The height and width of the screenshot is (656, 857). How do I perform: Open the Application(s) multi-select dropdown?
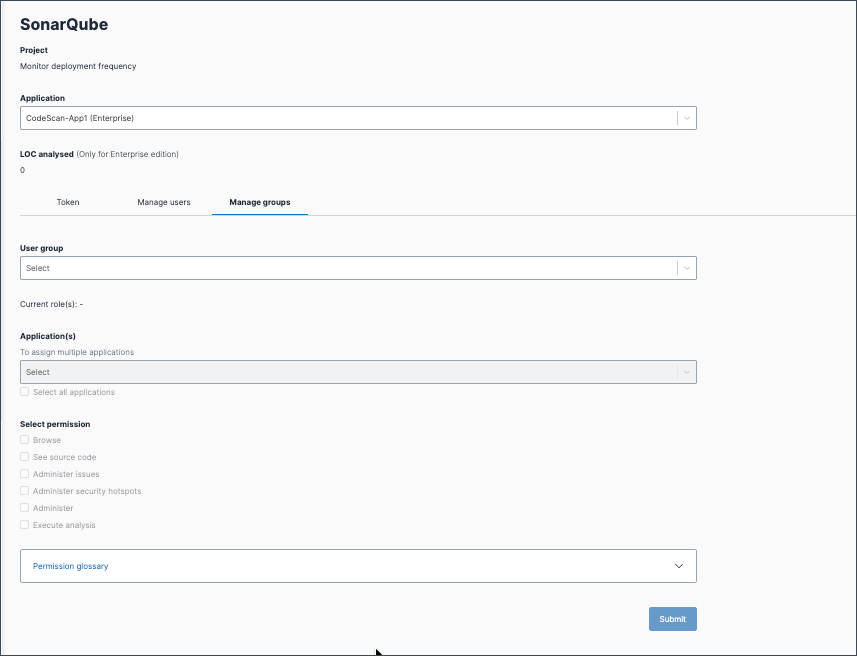(358, 372)
